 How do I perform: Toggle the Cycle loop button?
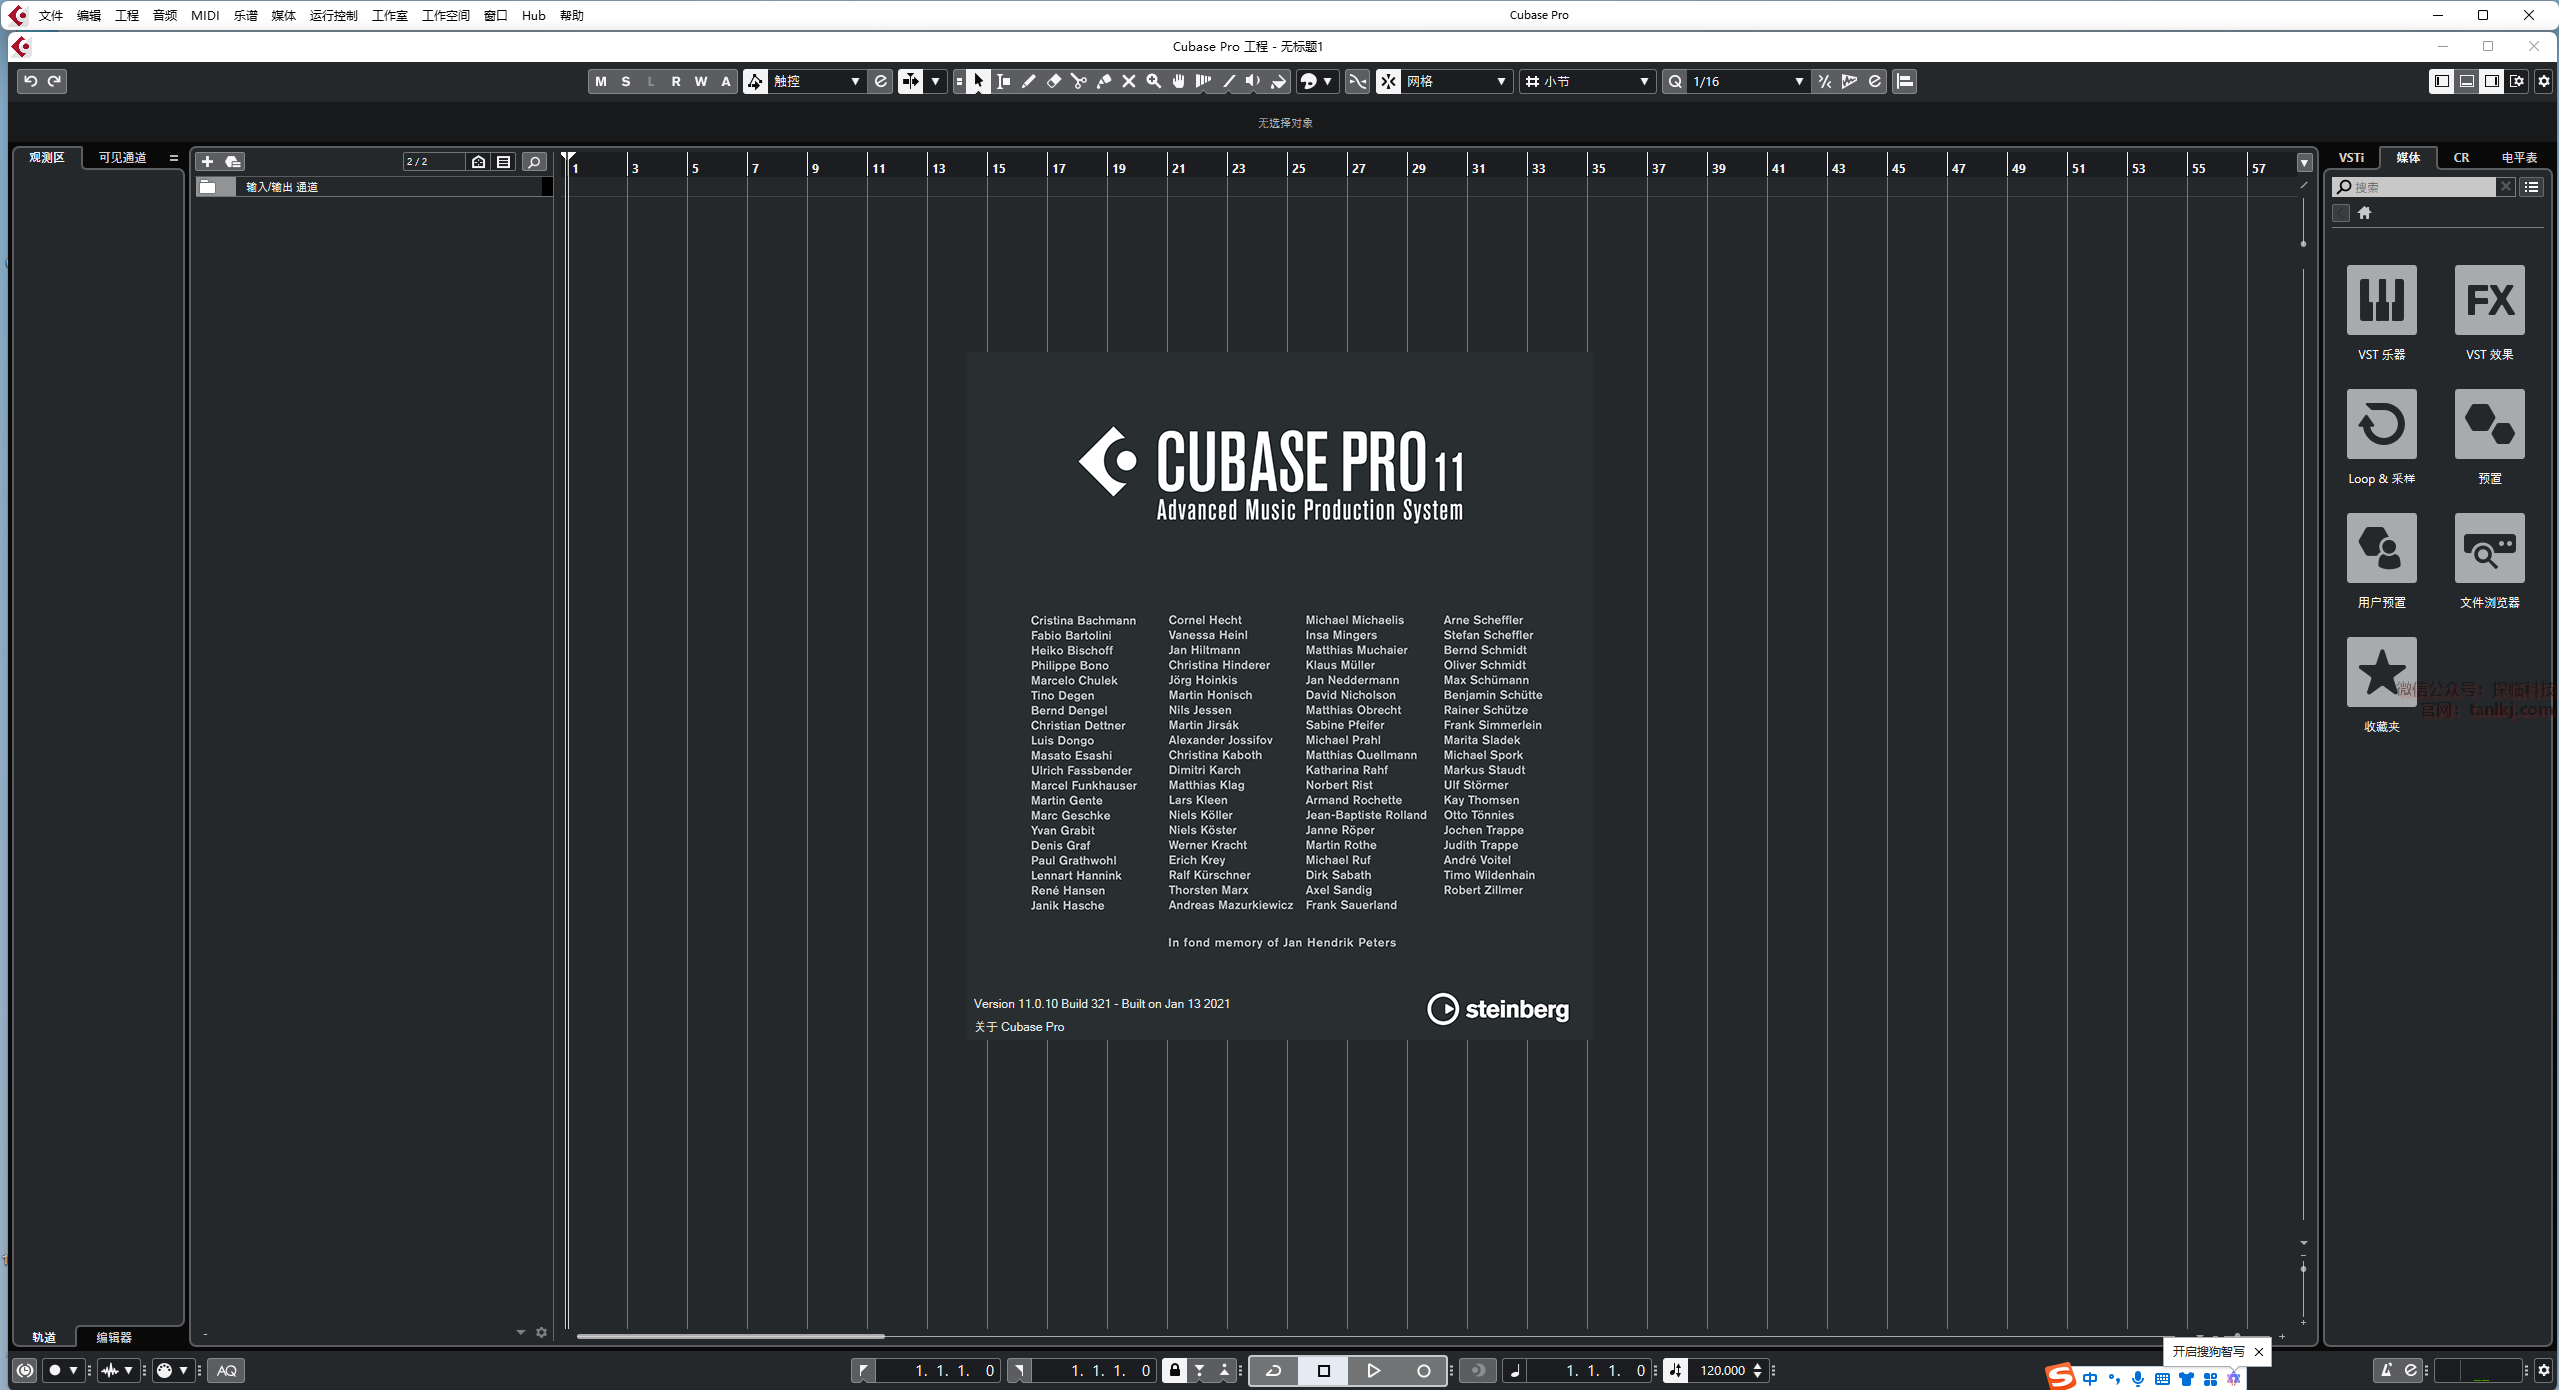[1273, 1370]
